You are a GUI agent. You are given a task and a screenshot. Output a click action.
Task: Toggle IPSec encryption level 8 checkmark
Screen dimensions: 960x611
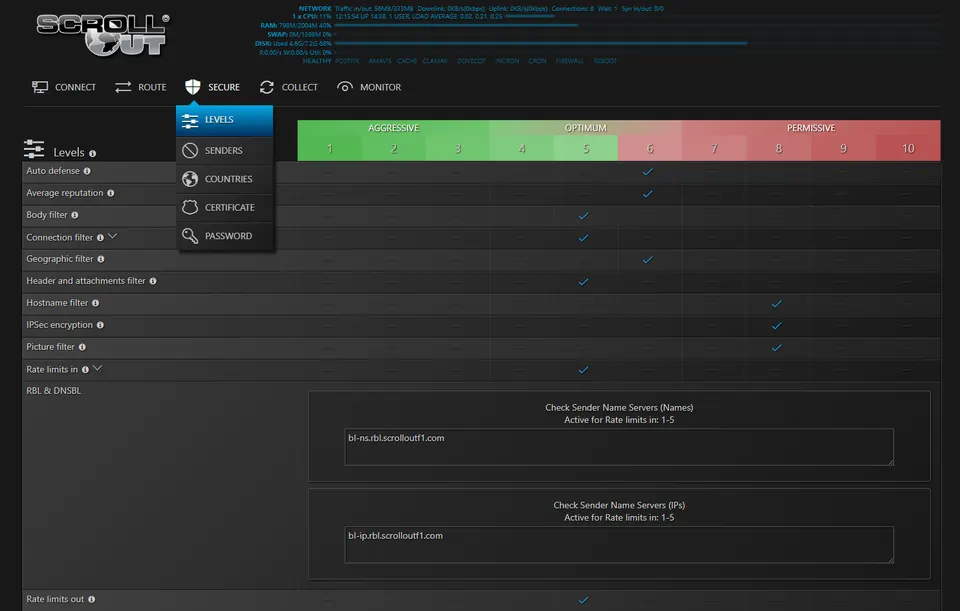pyautogui.click(x=776, y=326)
